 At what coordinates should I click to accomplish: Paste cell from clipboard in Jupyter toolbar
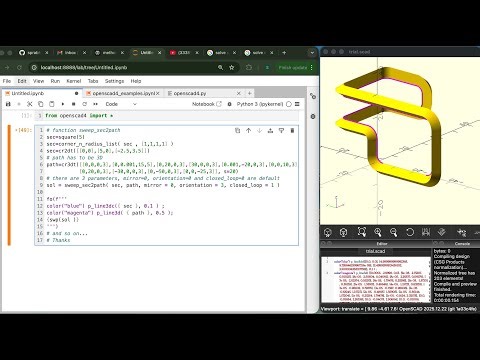tap(52, 104)
